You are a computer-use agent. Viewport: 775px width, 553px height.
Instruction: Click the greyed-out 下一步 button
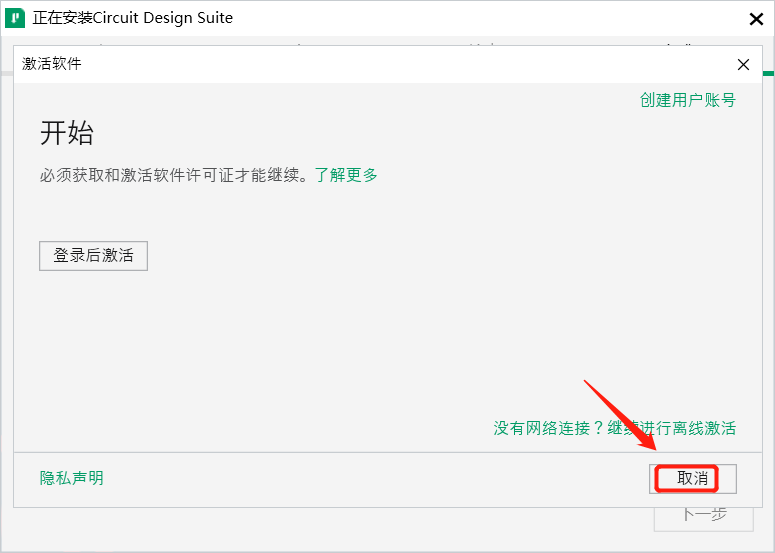coord(703,514)
